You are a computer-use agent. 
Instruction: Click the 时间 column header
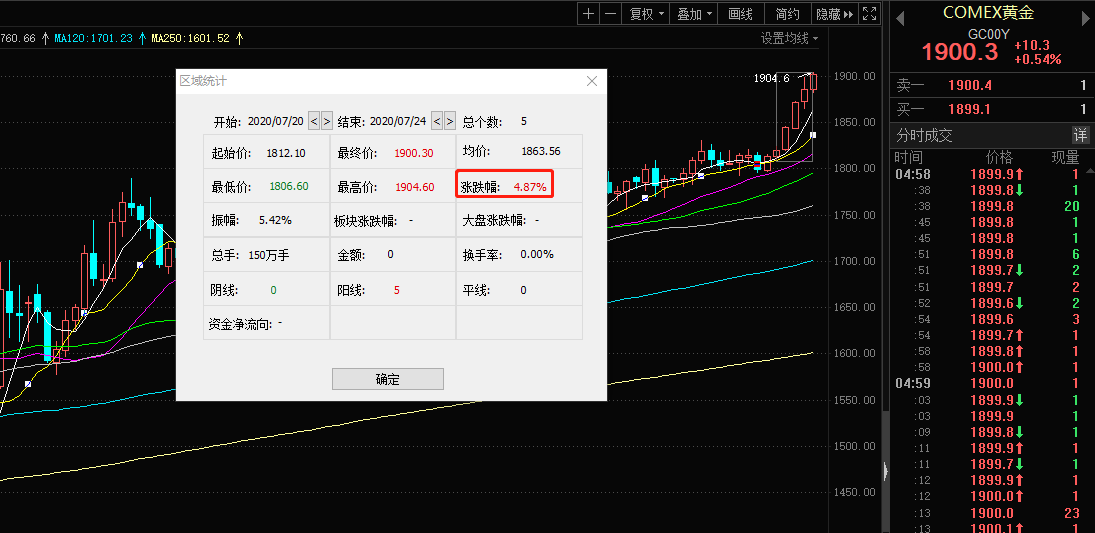(908, 157)
